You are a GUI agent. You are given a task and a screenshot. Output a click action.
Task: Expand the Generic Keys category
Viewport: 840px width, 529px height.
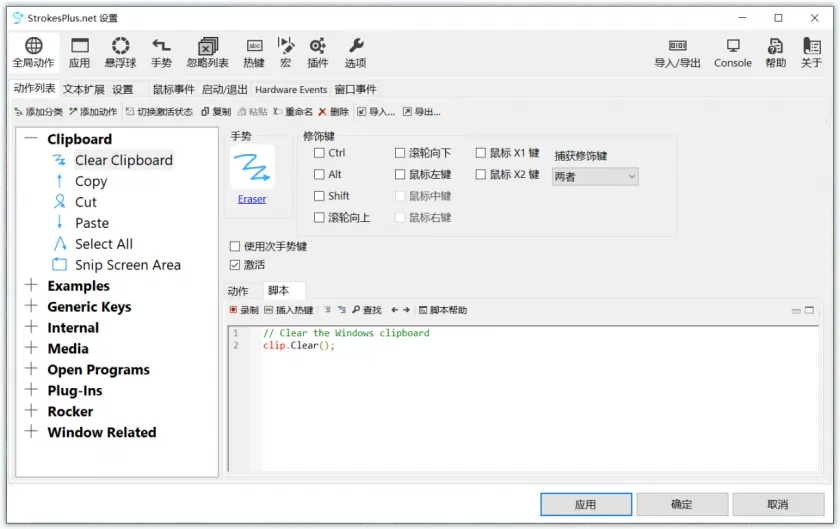click(x=31, y=306)
